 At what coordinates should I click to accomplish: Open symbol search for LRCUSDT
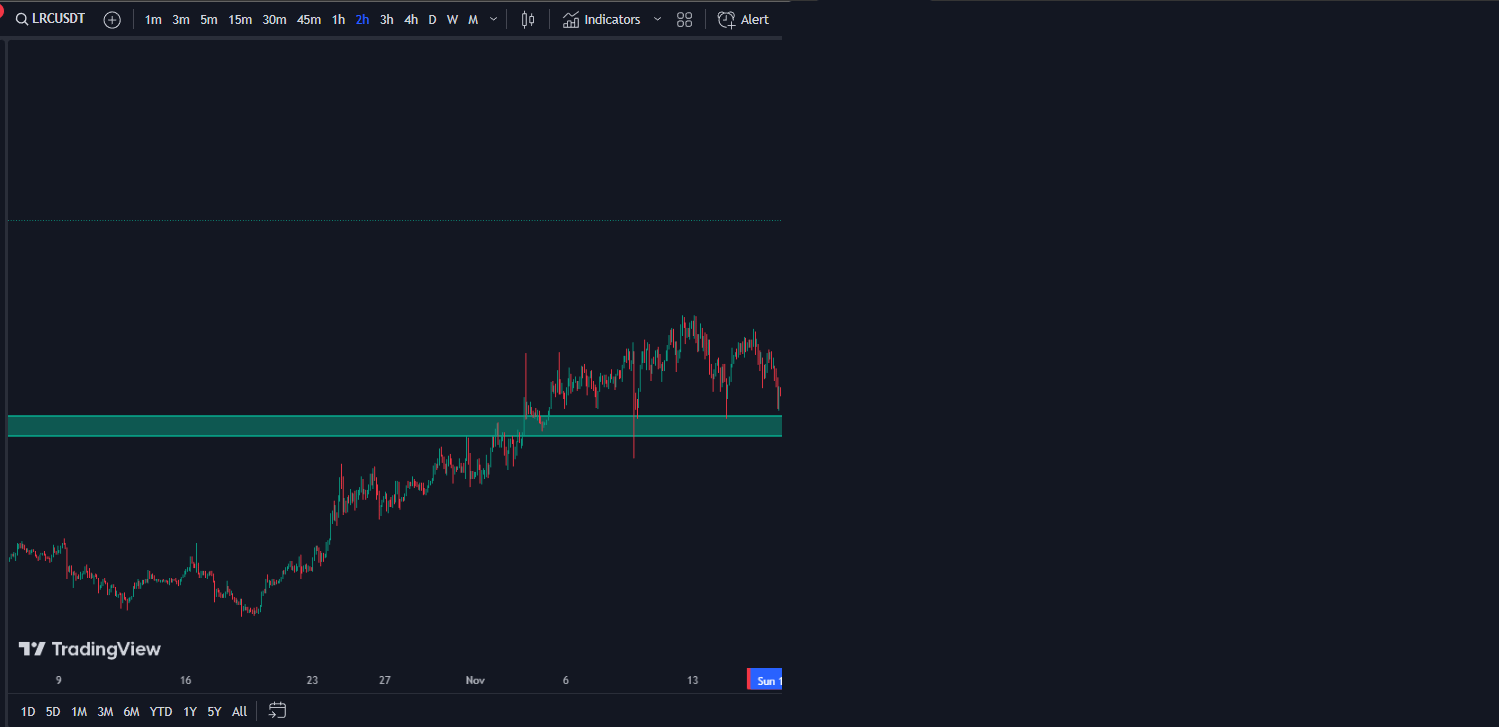pyautogui.click(x=50, y=19)
